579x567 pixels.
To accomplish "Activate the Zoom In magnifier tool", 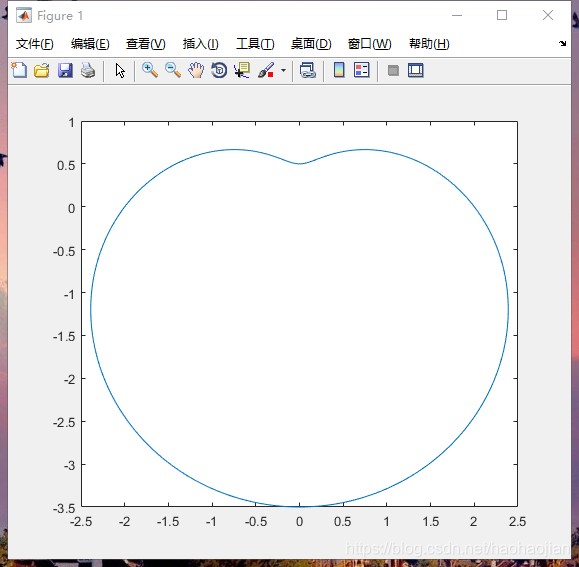I will pyautogui.click(x=150, y=70).
